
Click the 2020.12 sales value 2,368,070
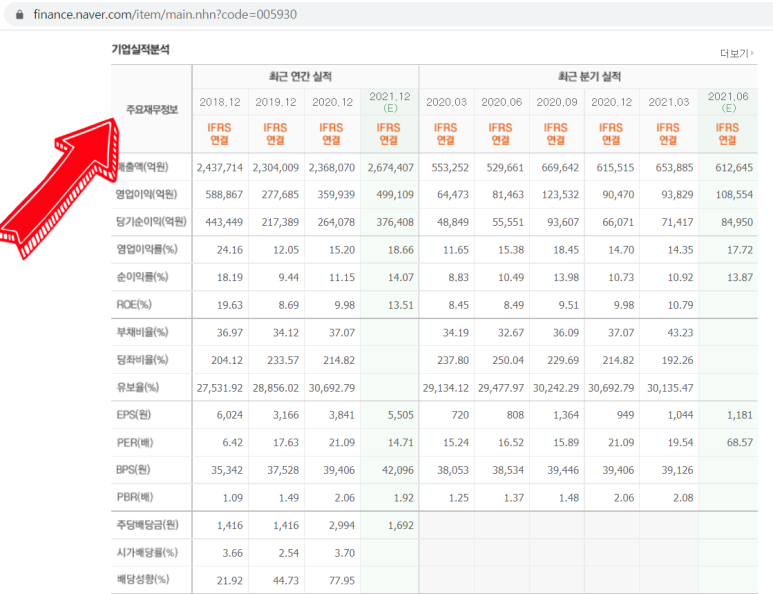click(x=332, y=168)
